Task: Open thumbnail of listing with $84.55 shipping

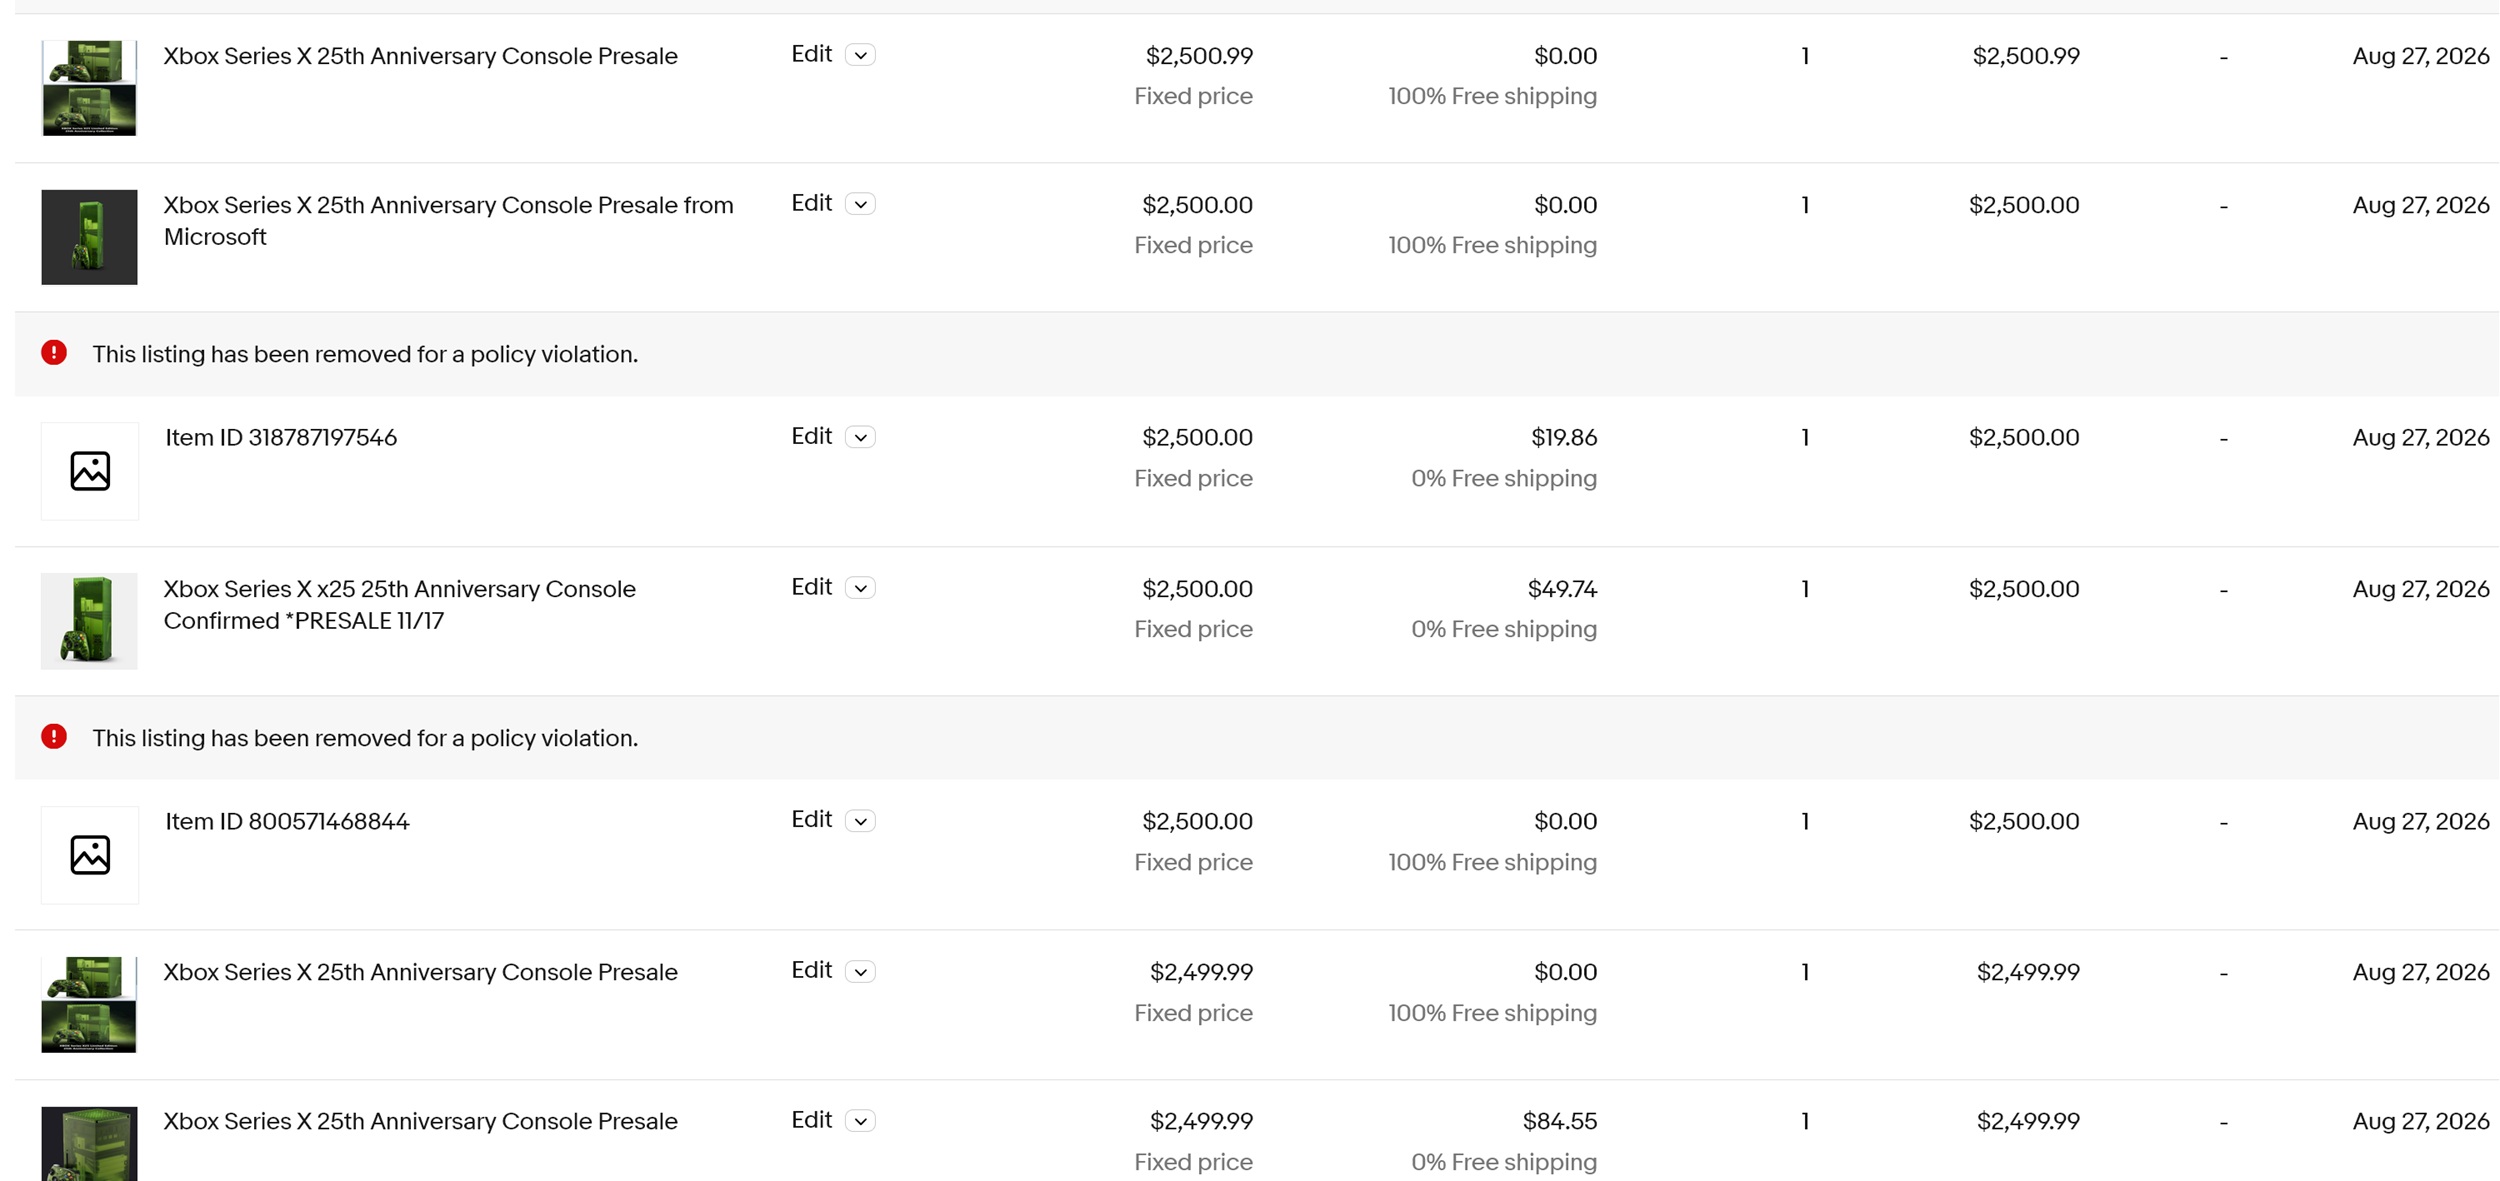Action: 89,1144
